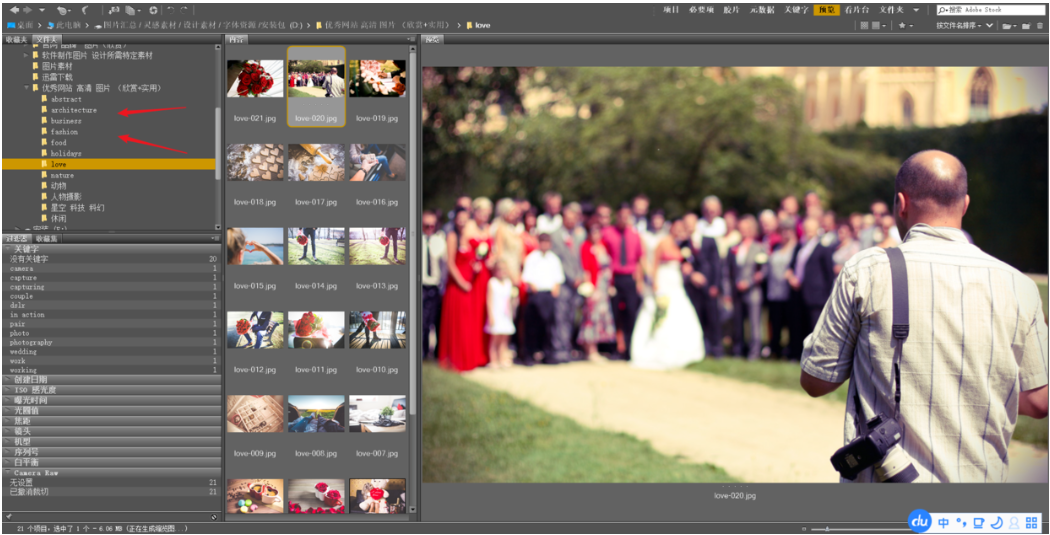This screenshot has width=1050, height=535.
Task: Select the 人物摄影 folder
Action: 67,197
